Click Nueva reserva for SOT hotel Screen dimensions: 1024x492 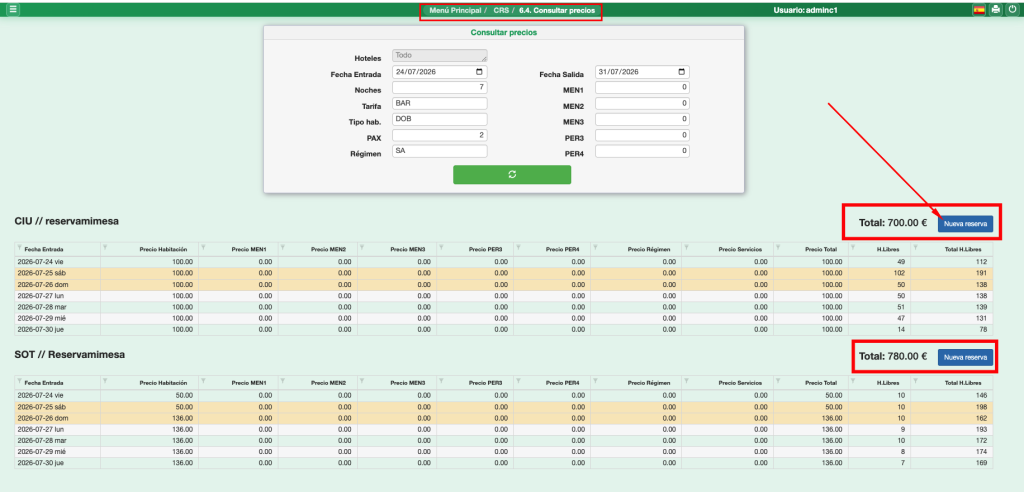pos(965,357)
